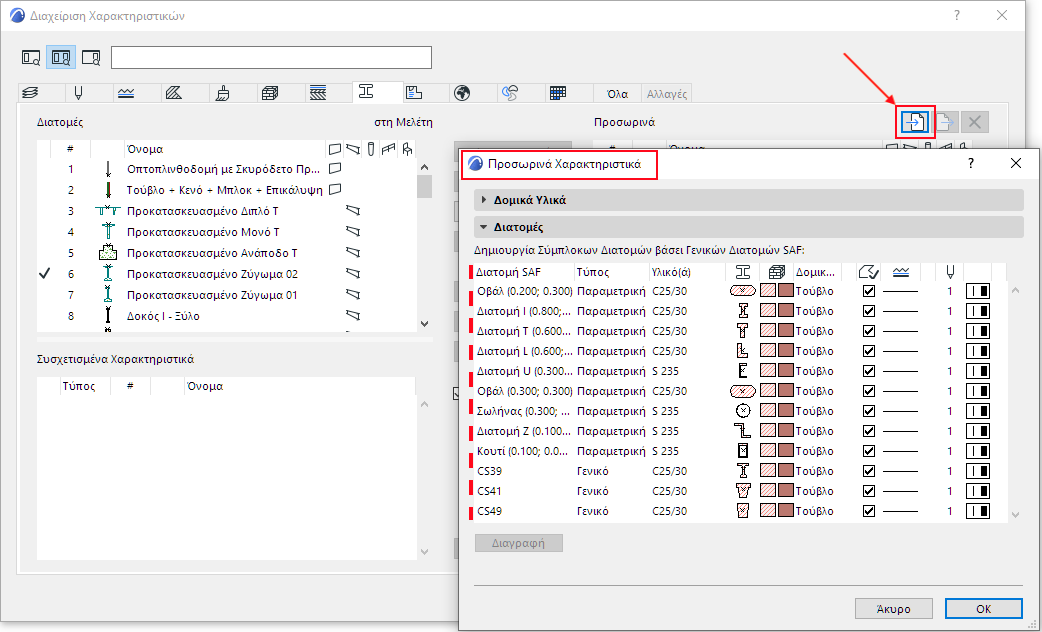Image resolution: width=1042 pixels, height=632 pixels.
Task: Click the SAF table scroll-up arrow
Action: point(1015,290)
